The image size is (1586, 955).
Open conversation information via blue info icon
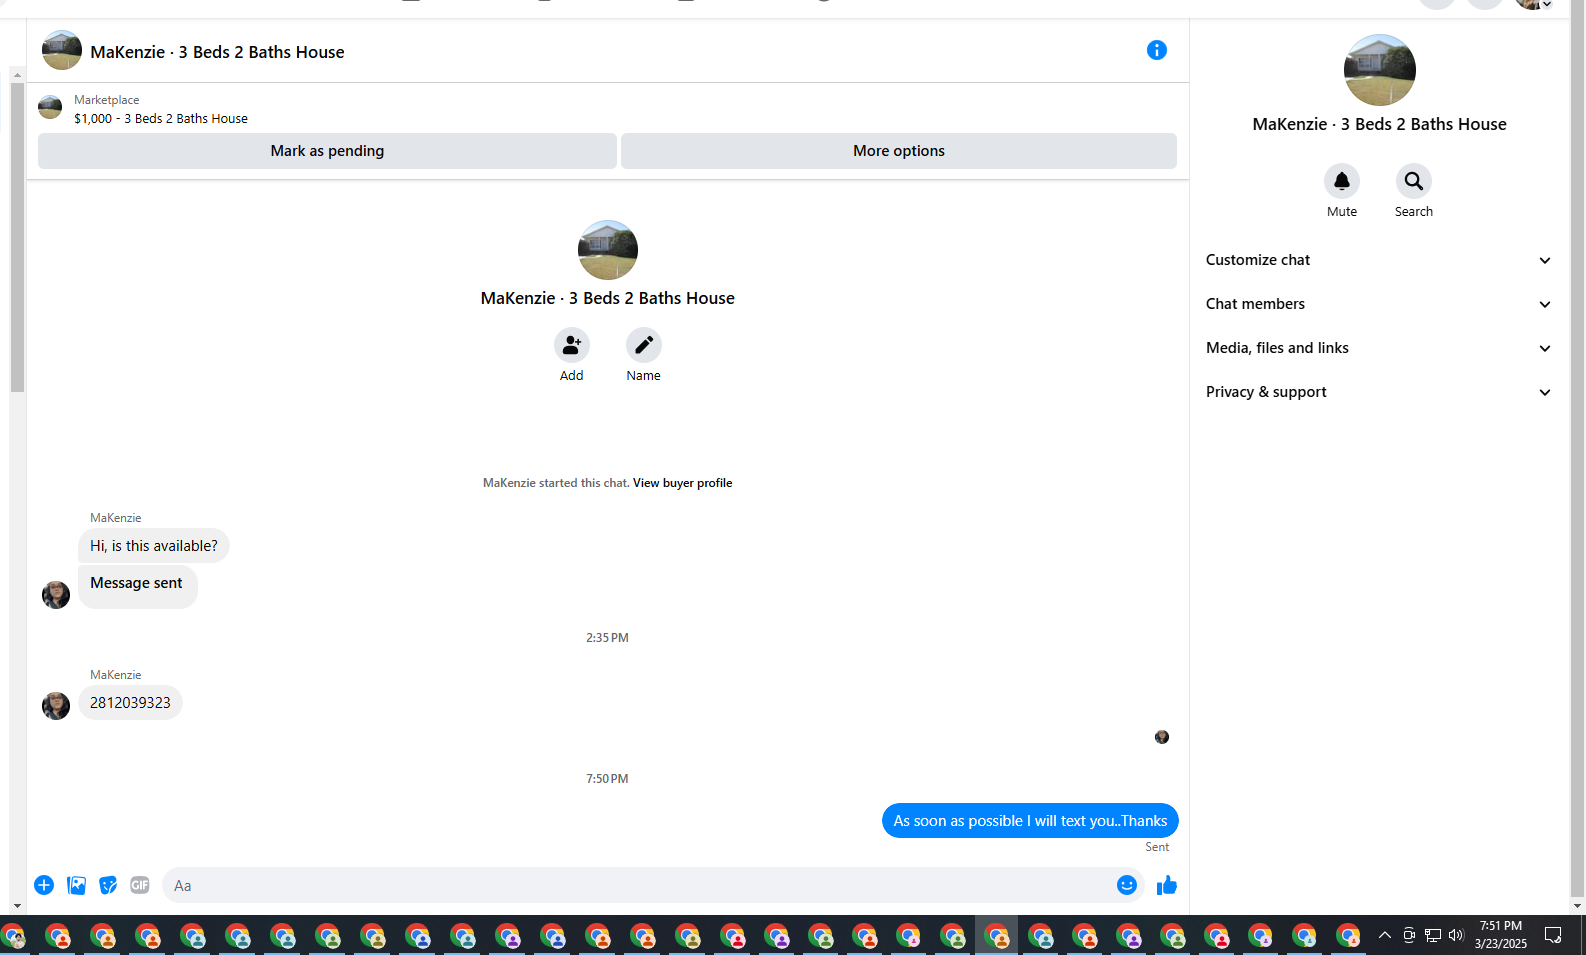[1156, 50]
